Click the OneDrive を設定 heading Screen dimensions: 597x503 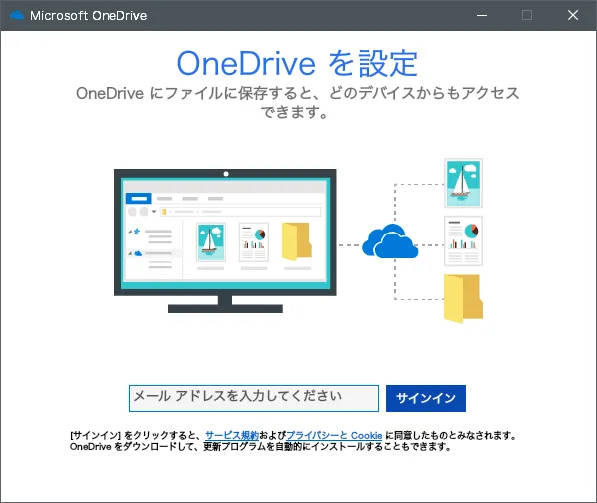click(x=297, y=63)
